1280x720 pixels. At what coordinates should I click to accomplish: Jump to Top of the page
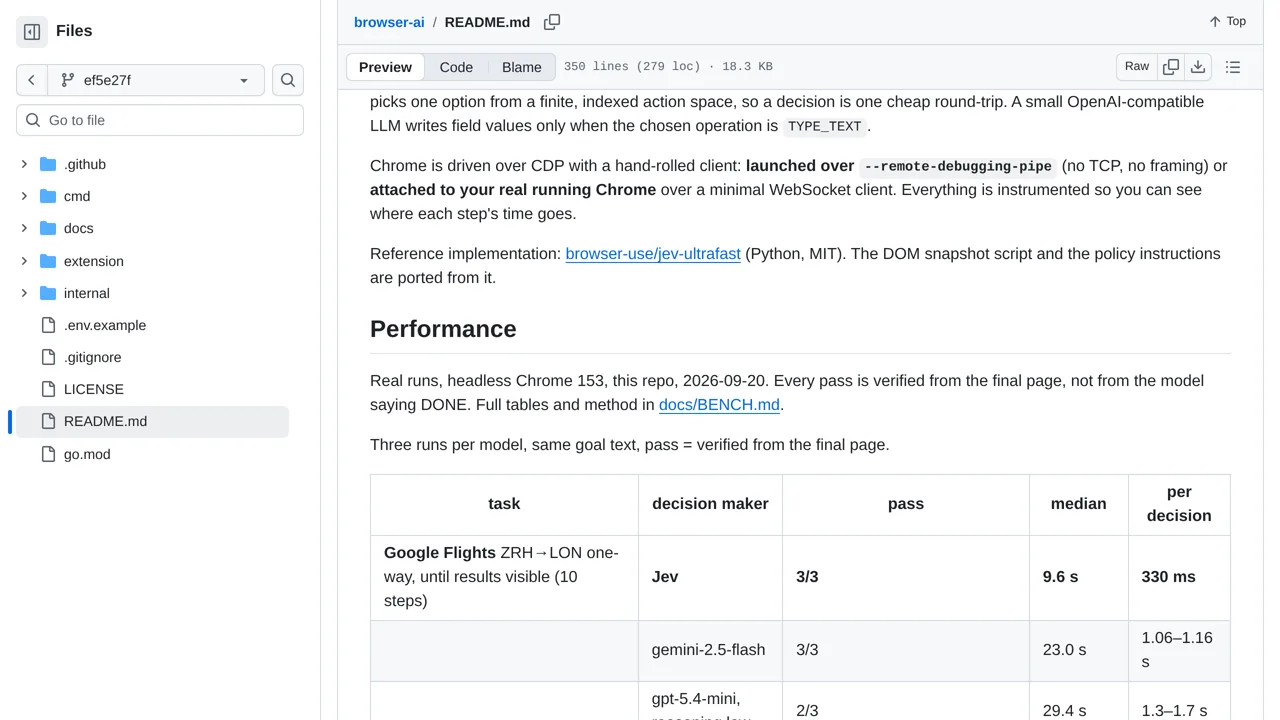click(1227, 21)
